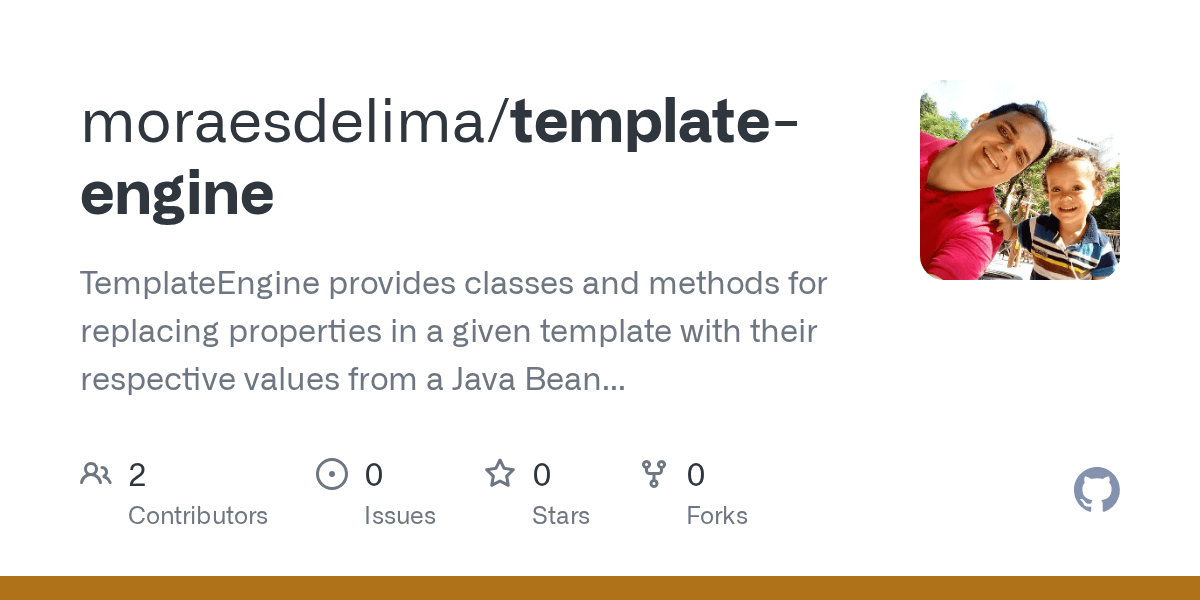
Task: Click the Forks branch icon
Action: [654, 473]
